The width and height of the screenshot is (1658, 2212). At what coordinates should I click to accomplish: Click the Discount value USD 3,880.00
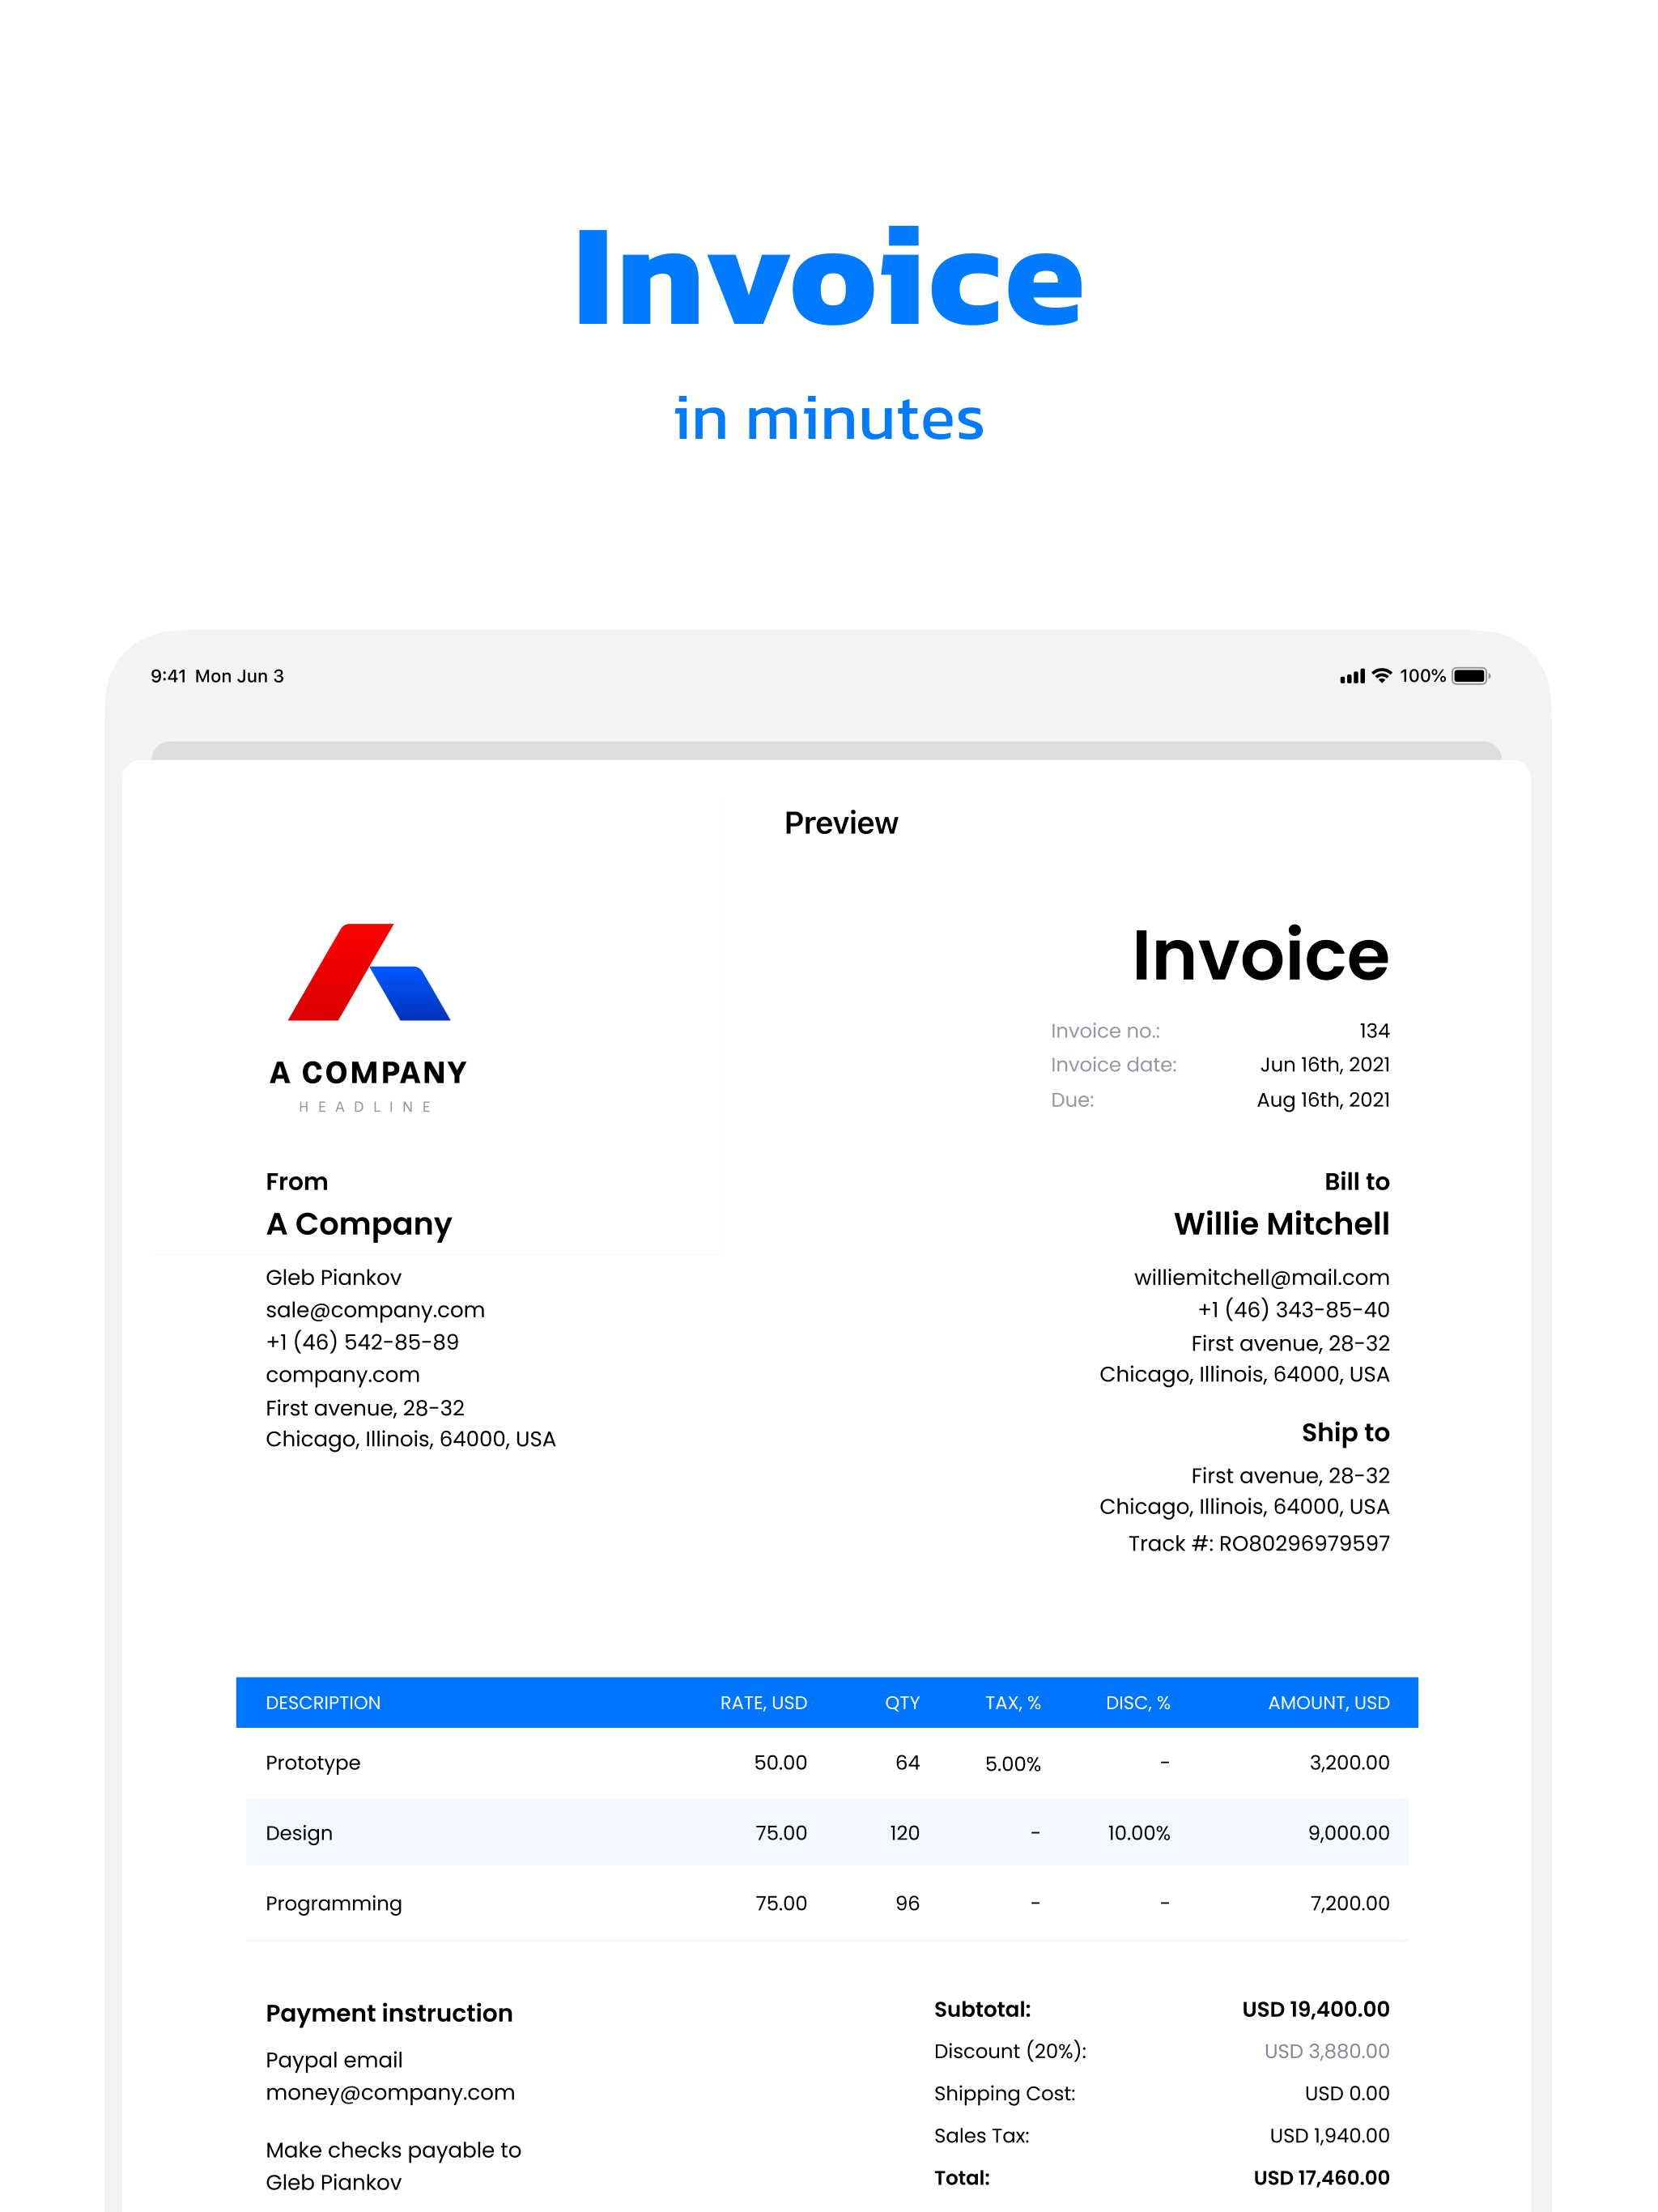(1326, 2051)
